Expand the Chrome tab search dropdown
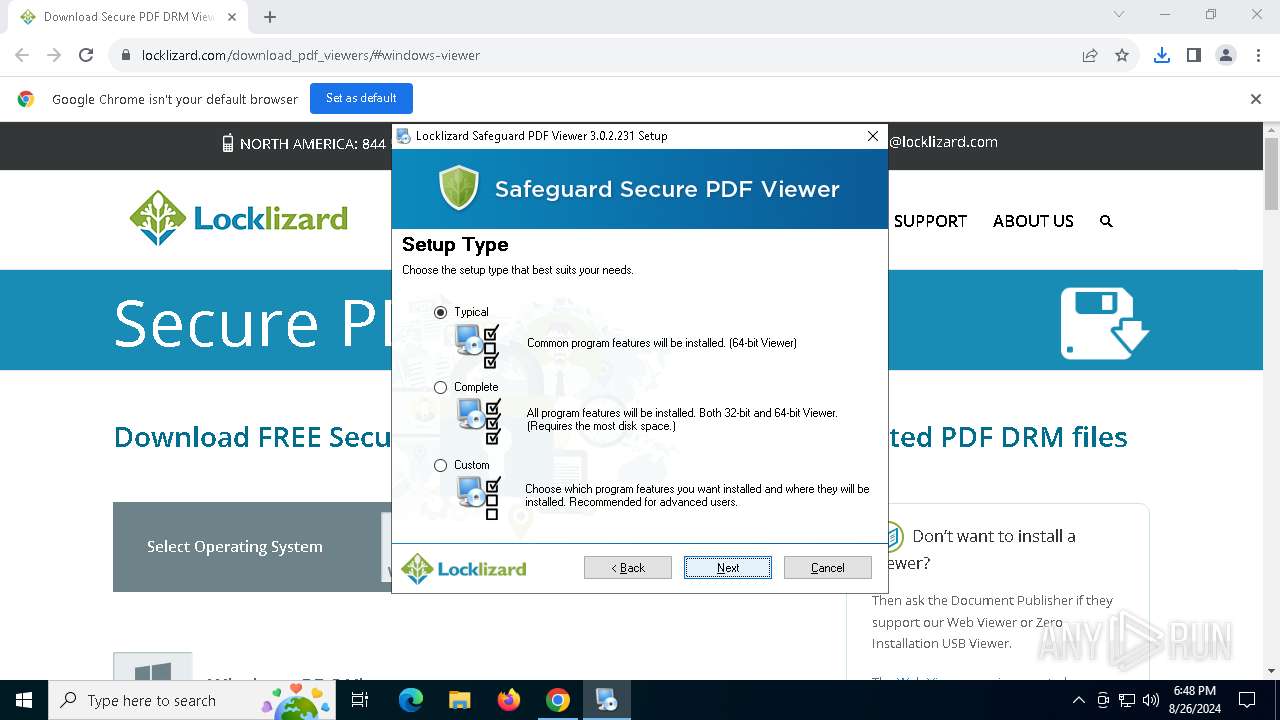 point(1119,14)
